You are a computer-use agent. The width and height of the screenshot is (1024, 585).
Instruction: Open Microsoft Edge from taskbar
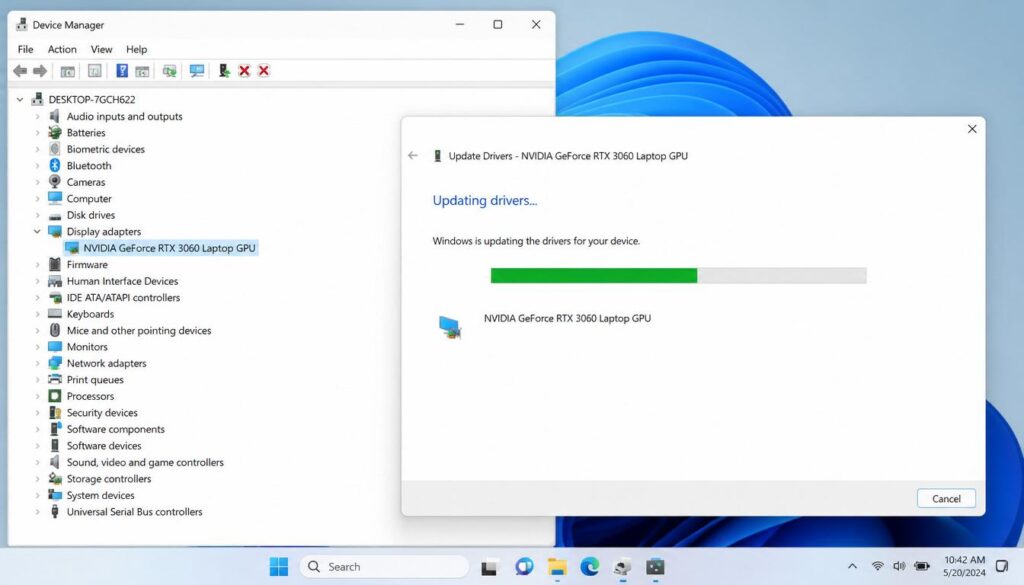590,567
